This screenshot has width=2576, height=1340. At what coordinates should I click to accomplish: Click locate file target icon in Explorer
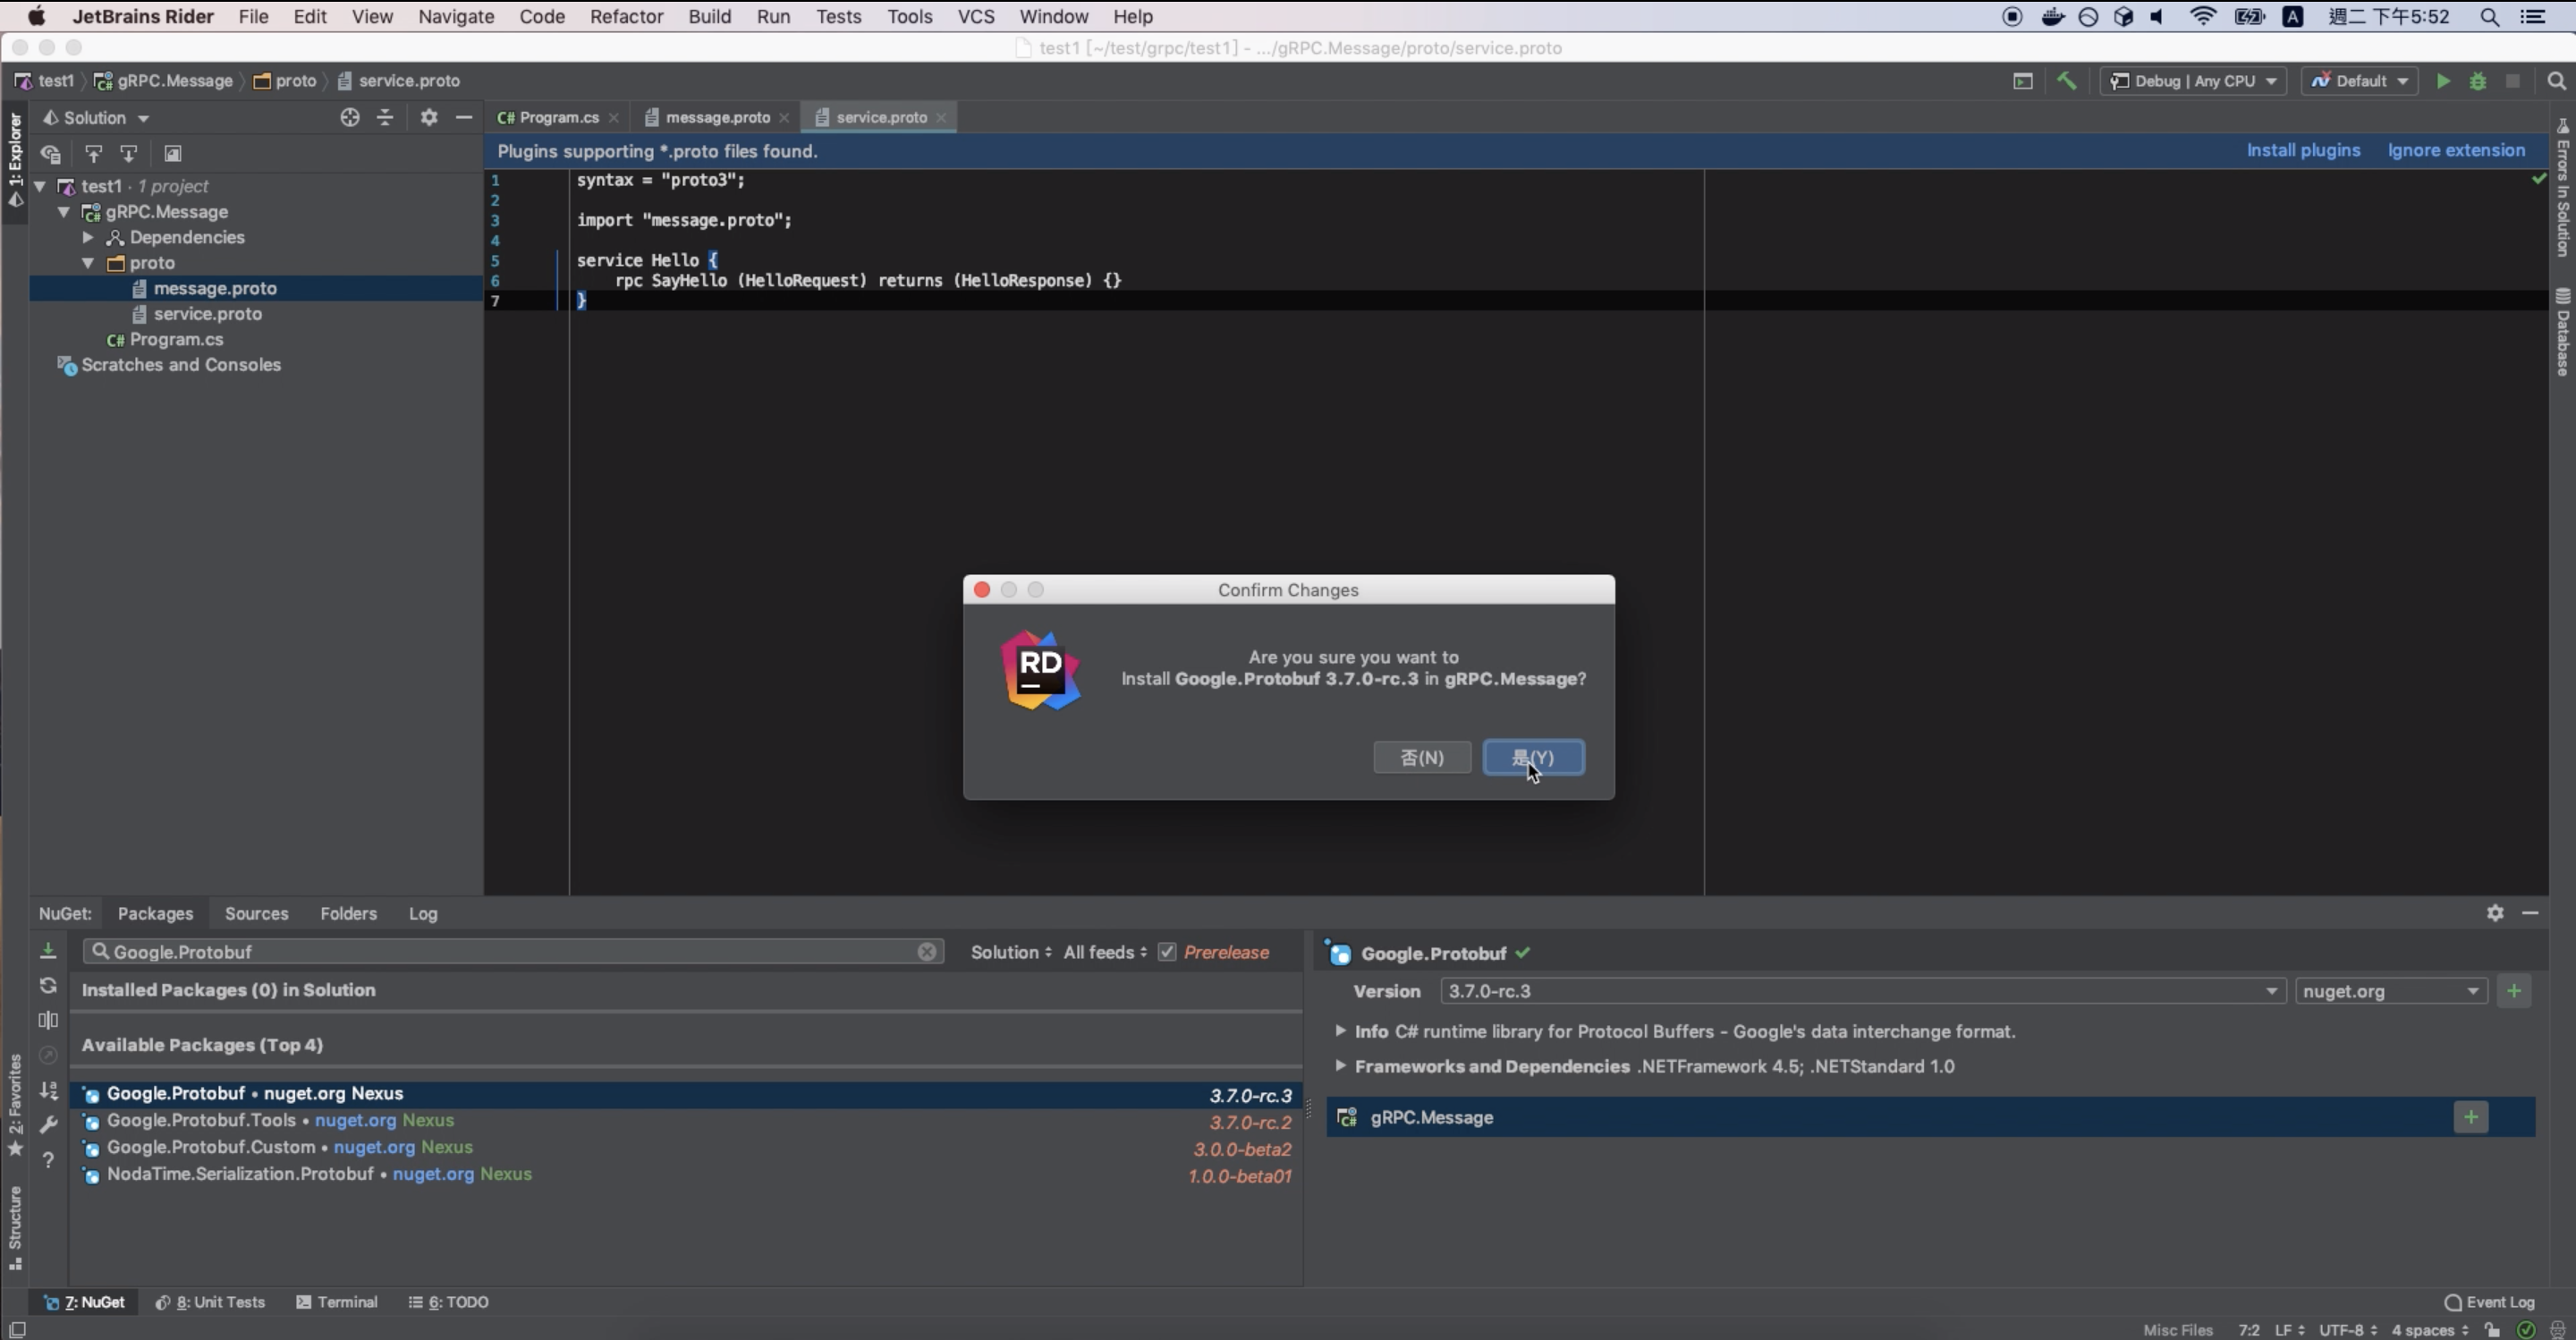[349, 118]
